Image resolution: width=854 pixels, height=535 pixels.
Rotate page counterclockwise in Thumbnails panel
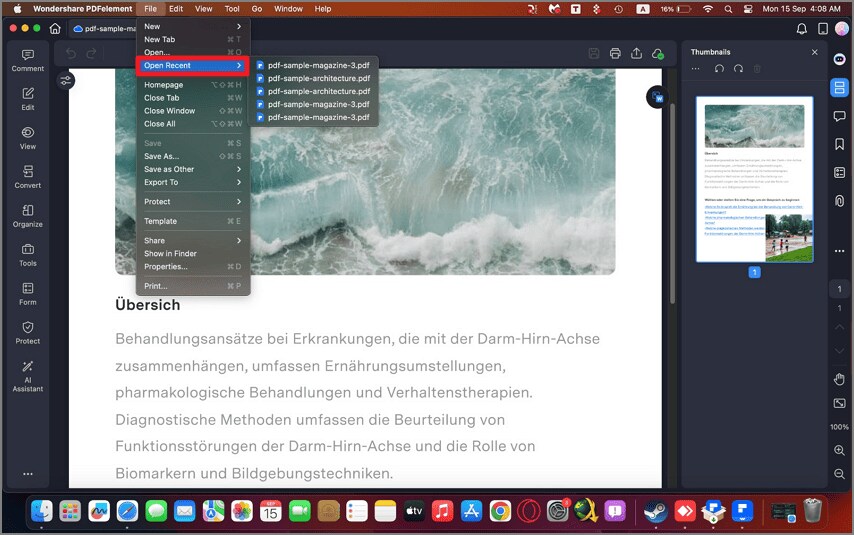[x=719, y=69]
